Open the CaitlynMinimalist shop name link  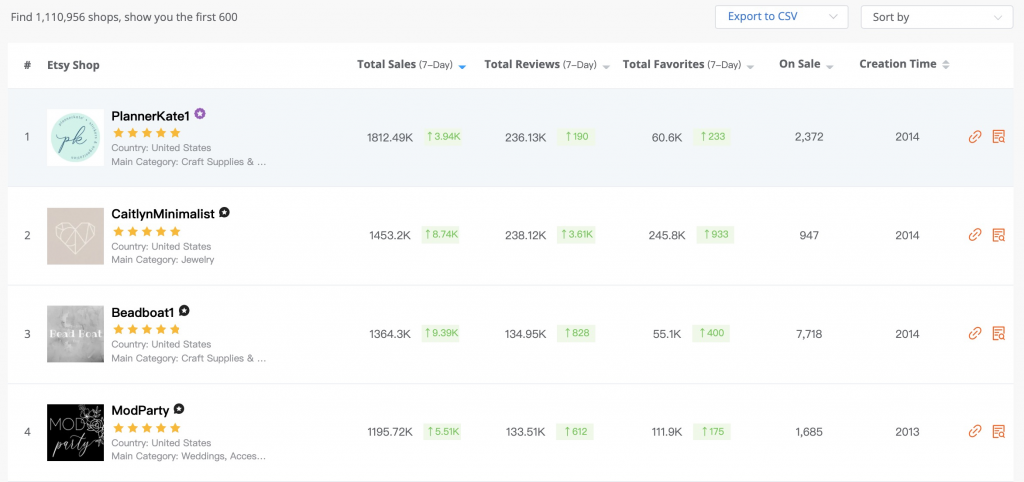point(164,214)
